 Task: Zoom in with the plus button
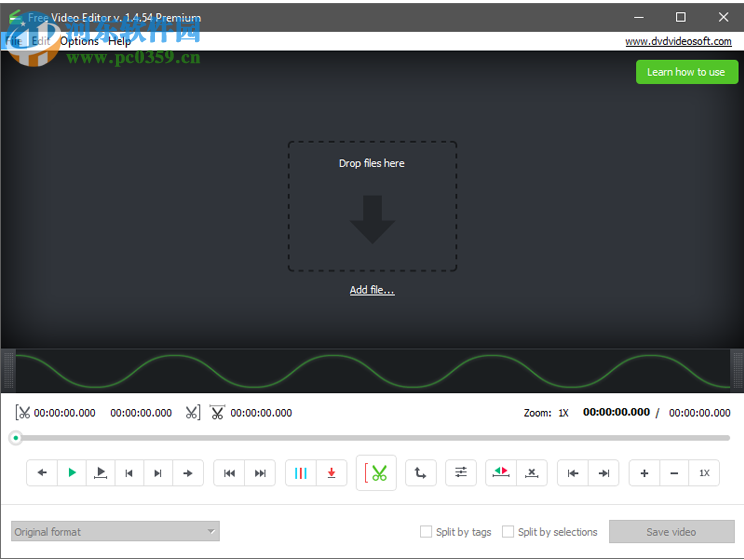click(644, 473)
